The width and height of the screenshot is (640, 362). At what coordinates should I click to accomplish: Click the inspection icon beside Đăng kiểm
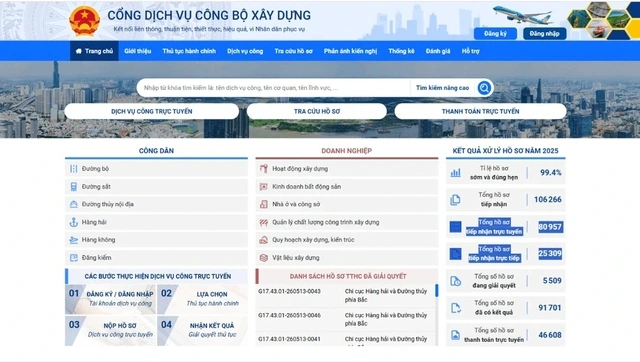coord(73,258)
